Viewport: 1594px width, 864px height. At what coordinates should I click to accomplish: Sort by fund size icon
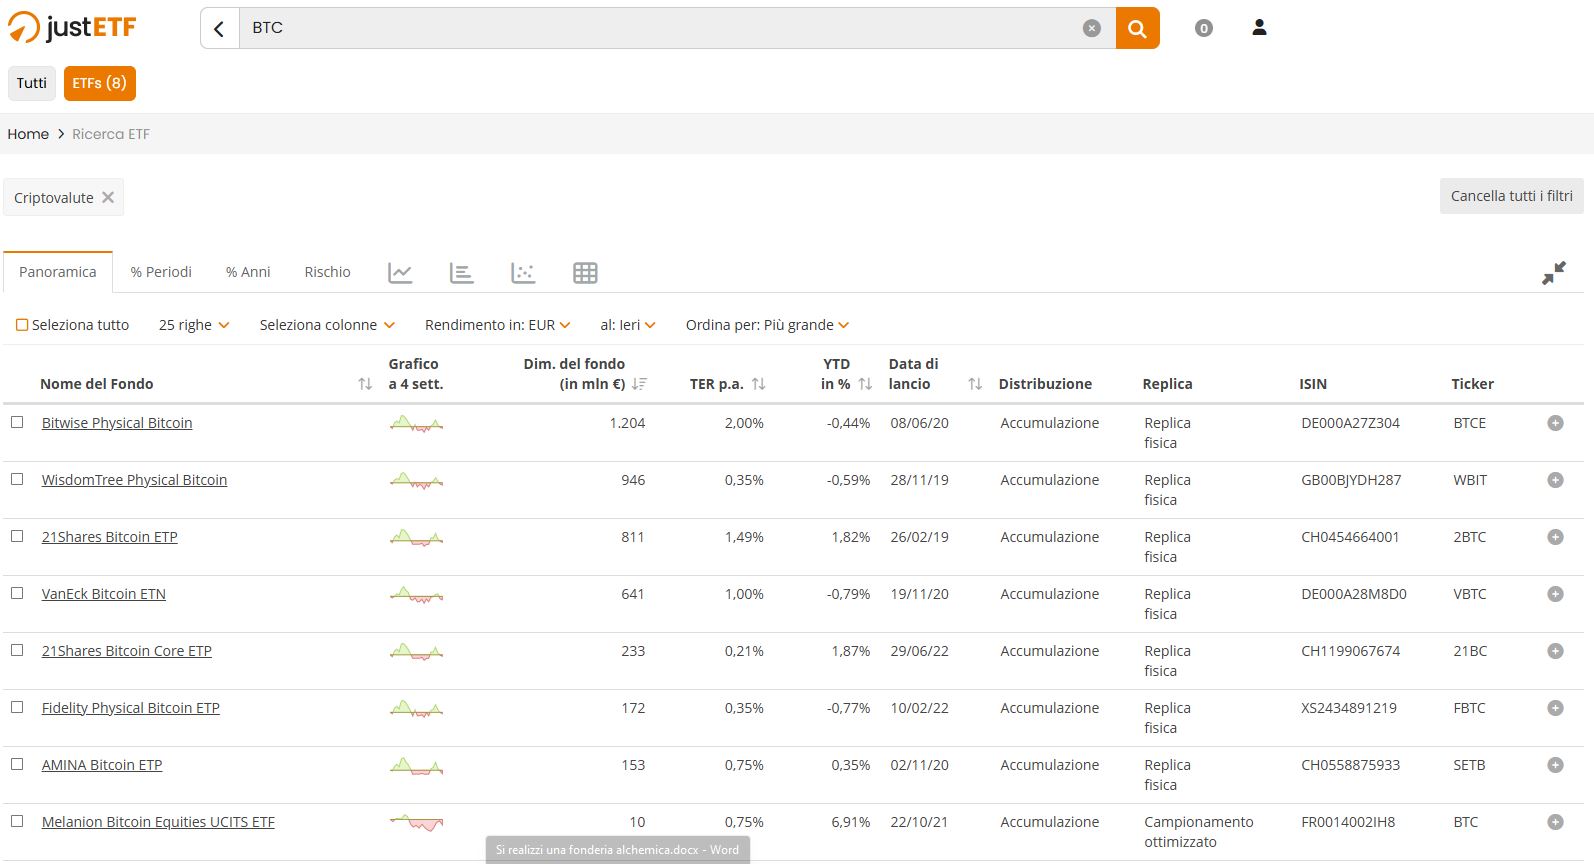[639, 384]
